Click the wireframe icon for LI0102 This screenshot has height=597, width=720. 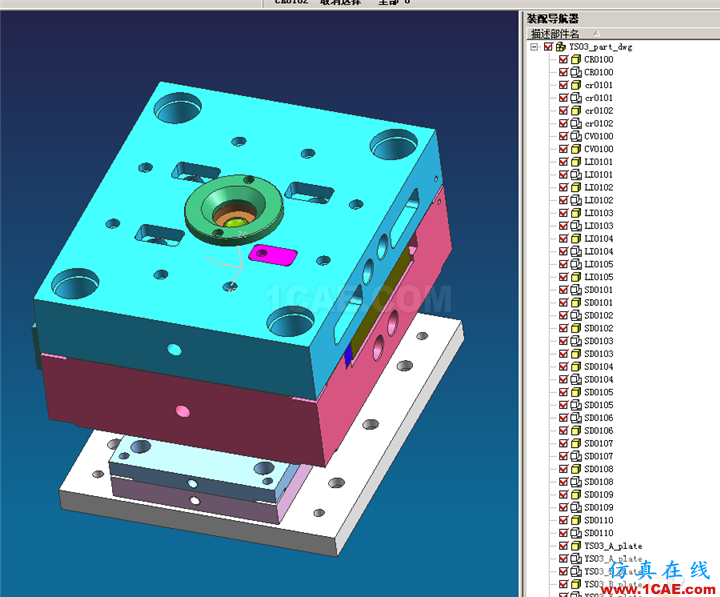tap(576, 200)
